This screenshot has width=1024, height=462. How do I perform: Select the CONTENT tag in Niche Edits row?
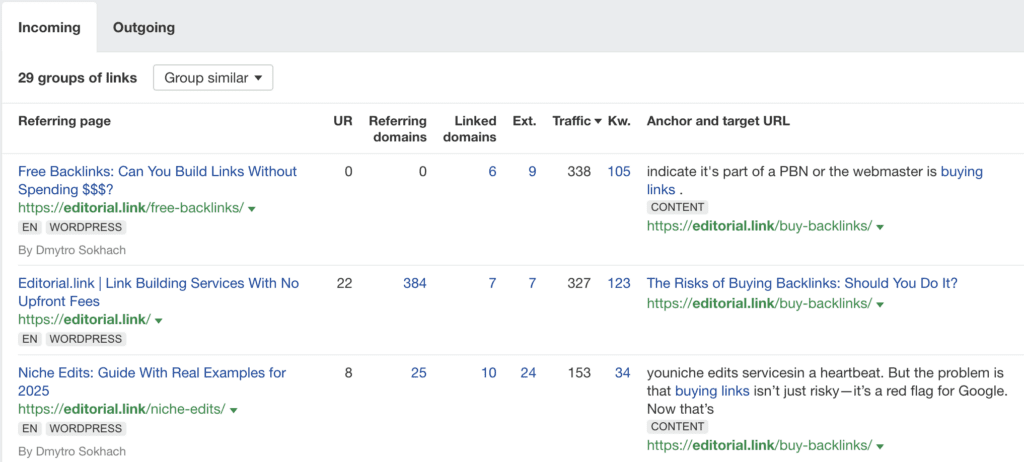coord(677,426)
